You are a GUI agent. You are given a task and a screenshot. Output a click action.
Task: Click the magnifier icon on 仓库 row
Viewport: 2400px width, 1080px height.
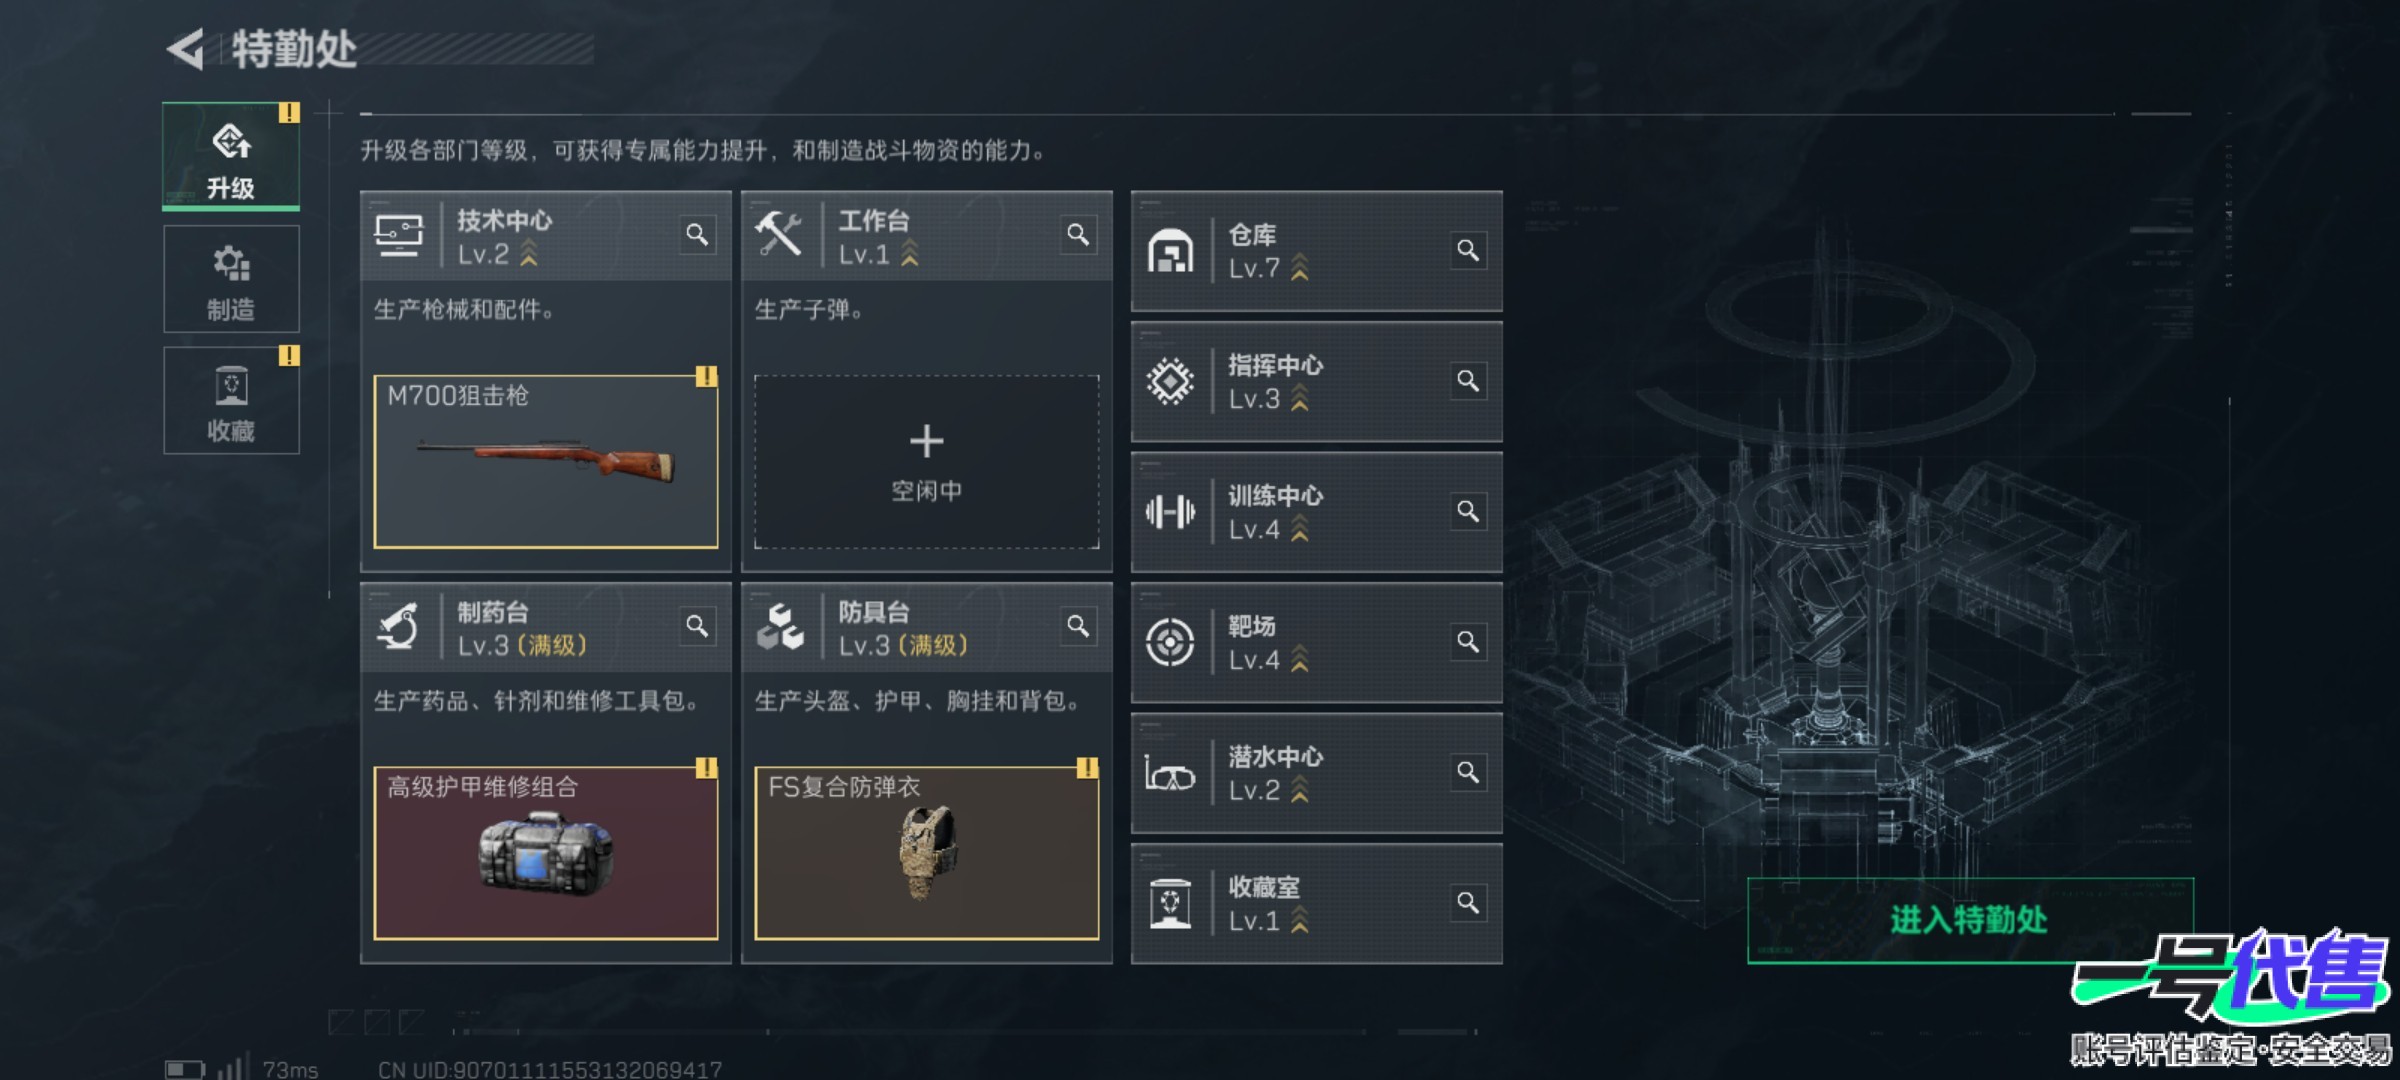(x=1468, y=250)
